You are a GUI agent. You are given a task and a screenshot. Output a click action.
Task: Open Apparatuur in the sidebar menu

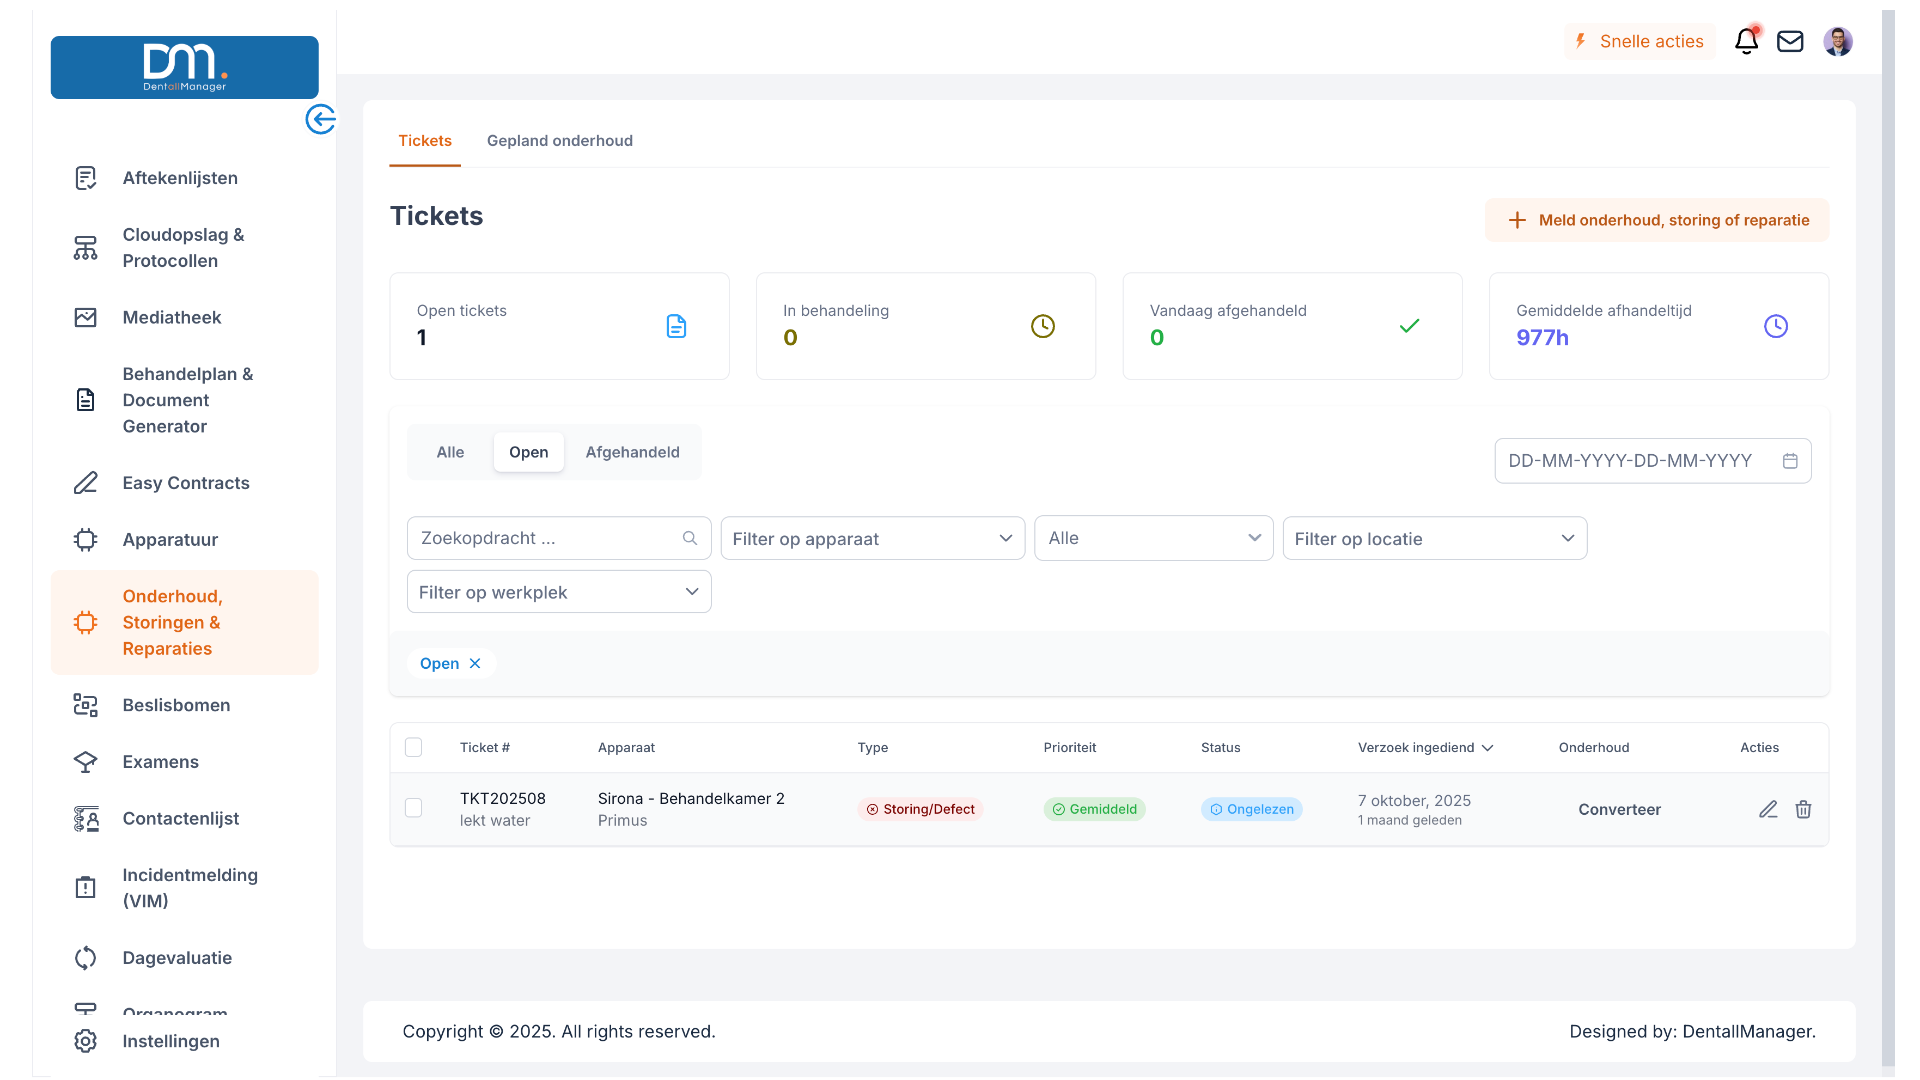coord(170,540)
